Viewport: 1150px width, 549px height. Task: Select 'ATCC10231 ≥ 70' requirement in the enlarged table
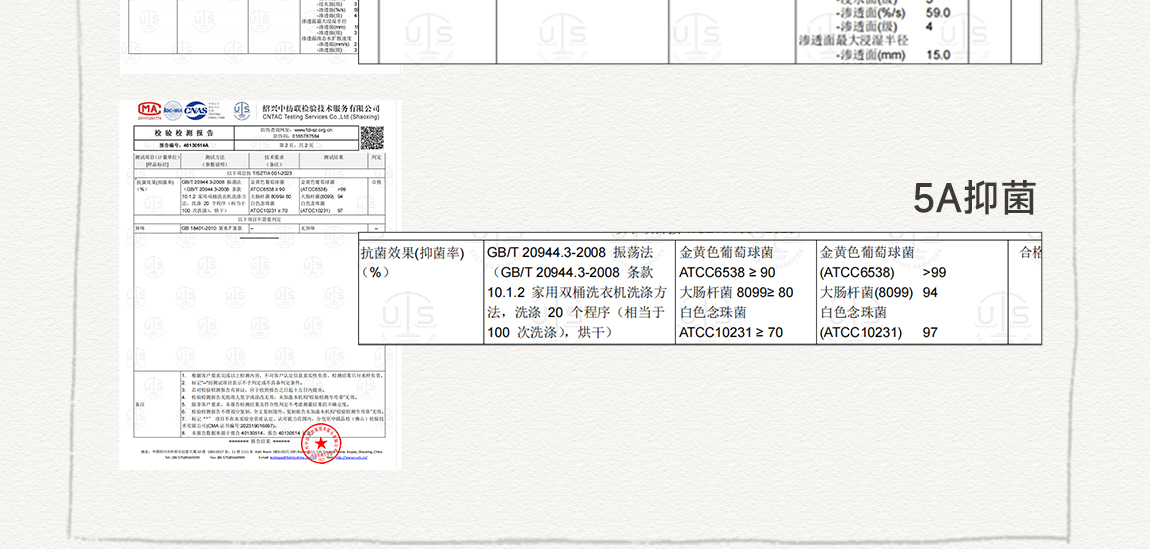click(731, 332)
